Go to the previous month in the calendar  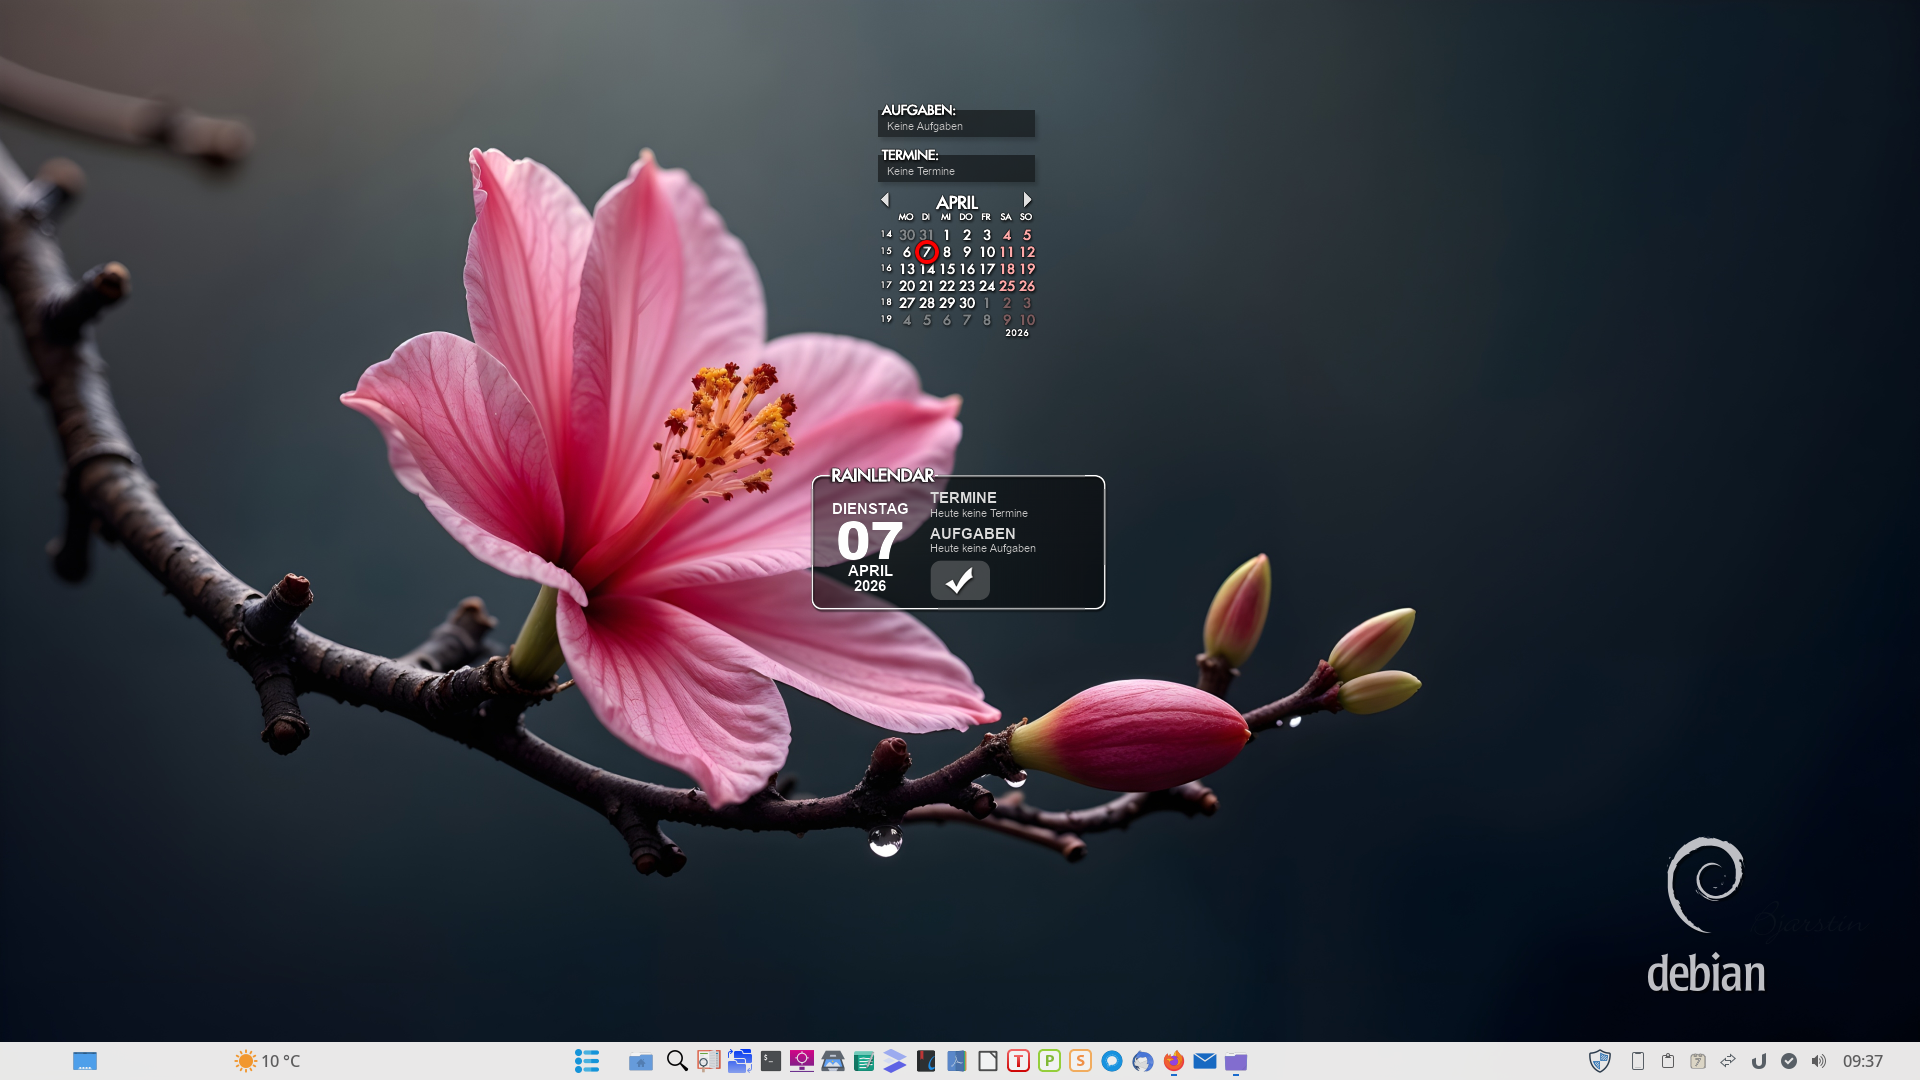point(885,200)
